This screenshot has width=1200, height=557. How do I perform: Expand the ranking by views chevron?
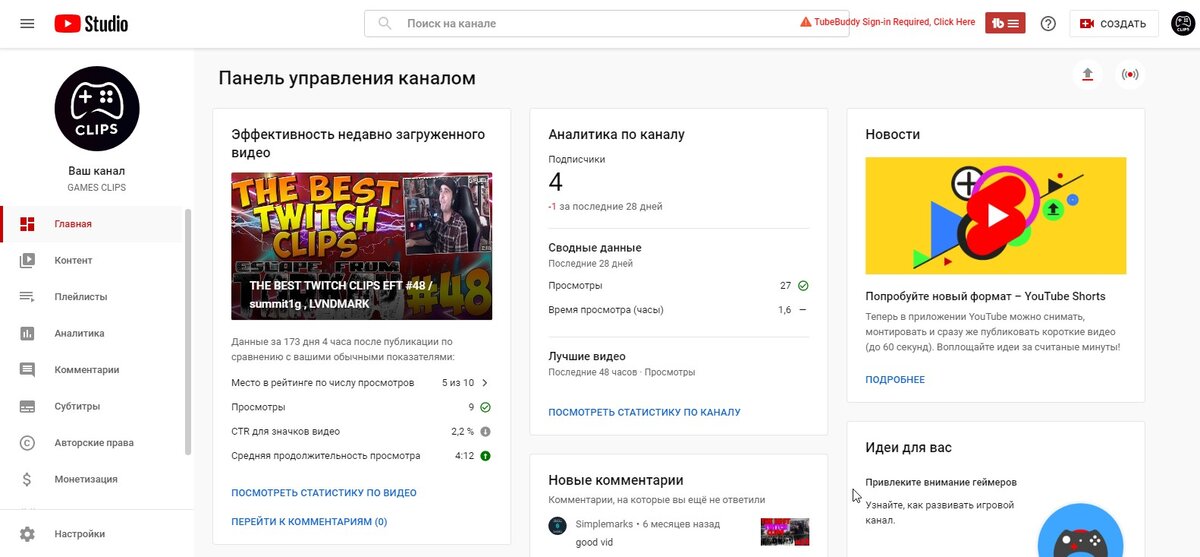point(485,382)
